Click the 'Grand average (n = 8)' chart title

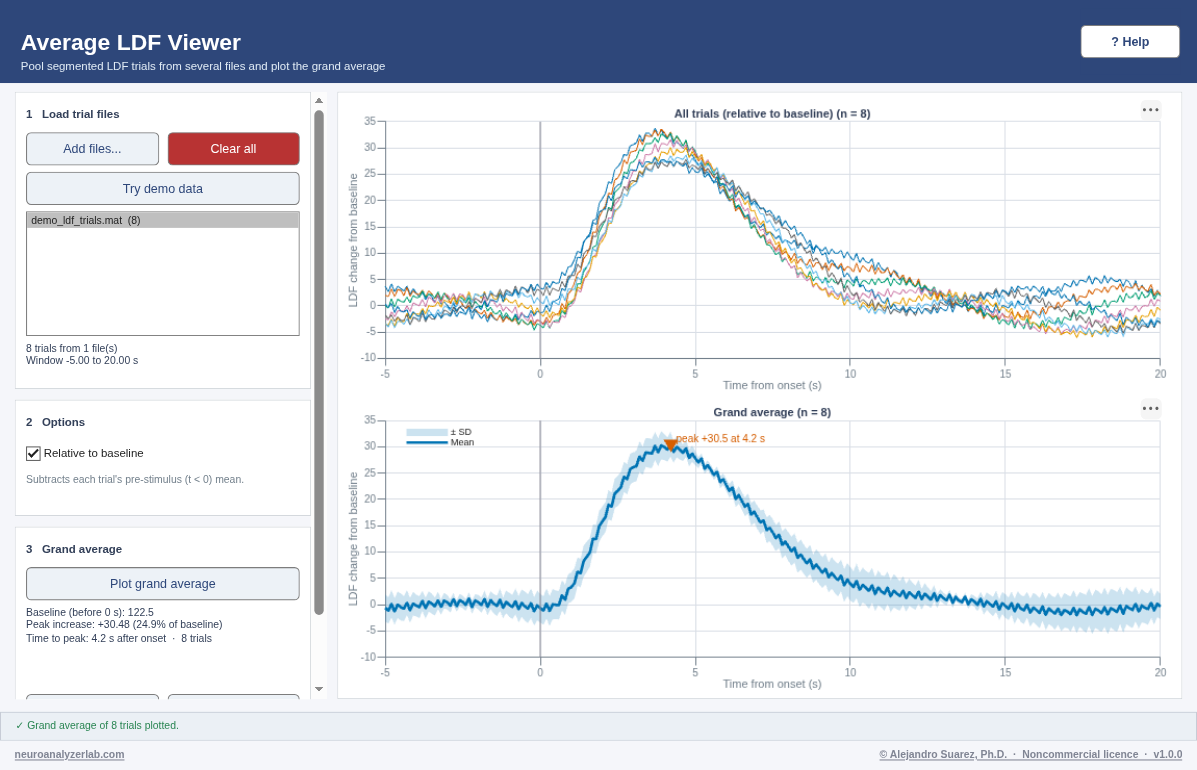pos(772,412)
